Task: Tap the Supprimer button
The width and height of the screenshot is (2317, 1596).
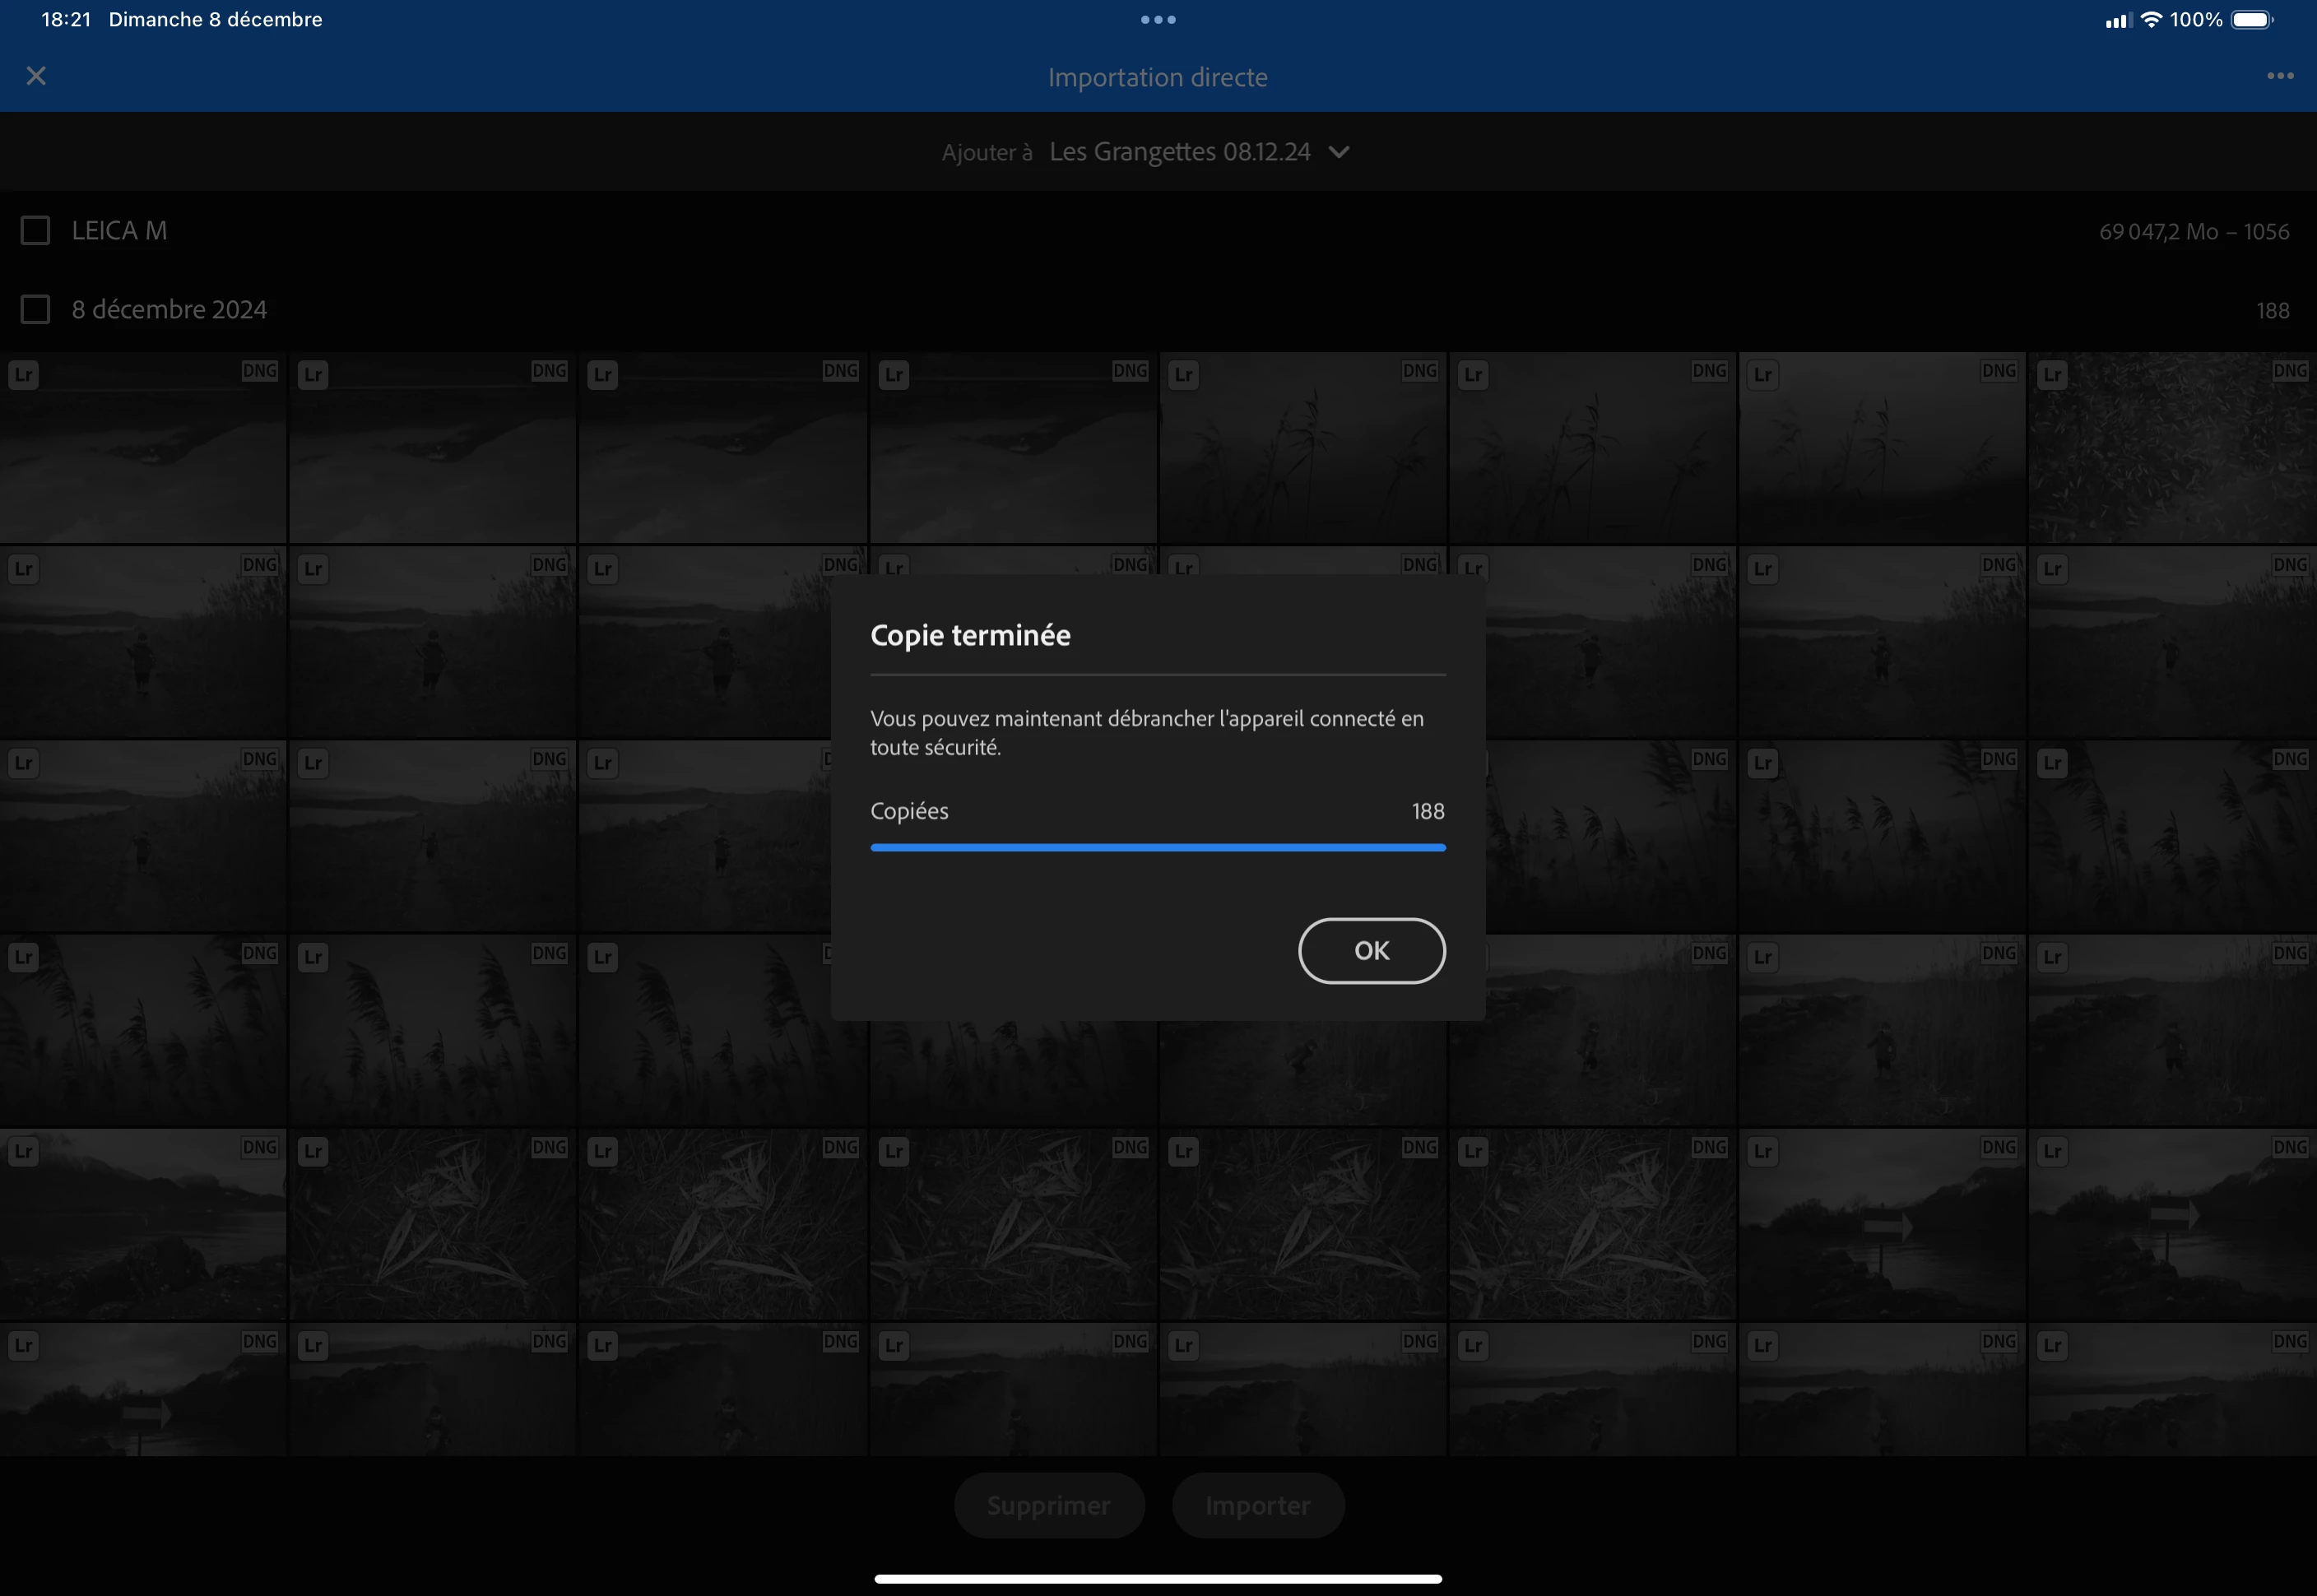Action: (1048, 1505)
